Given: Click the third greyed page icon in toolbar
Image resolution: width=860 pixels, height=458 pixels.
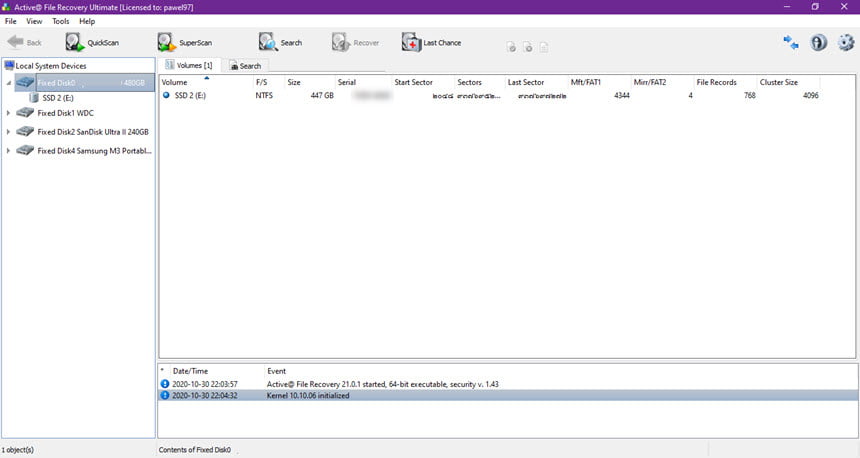Looking at the screenshot, I should pos(544,47).
